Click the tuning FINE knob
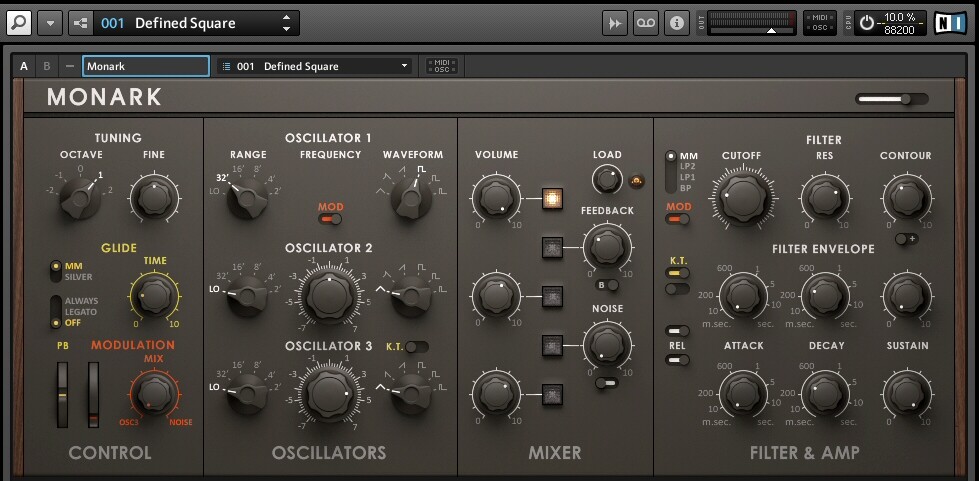 (x=154, y=198)
